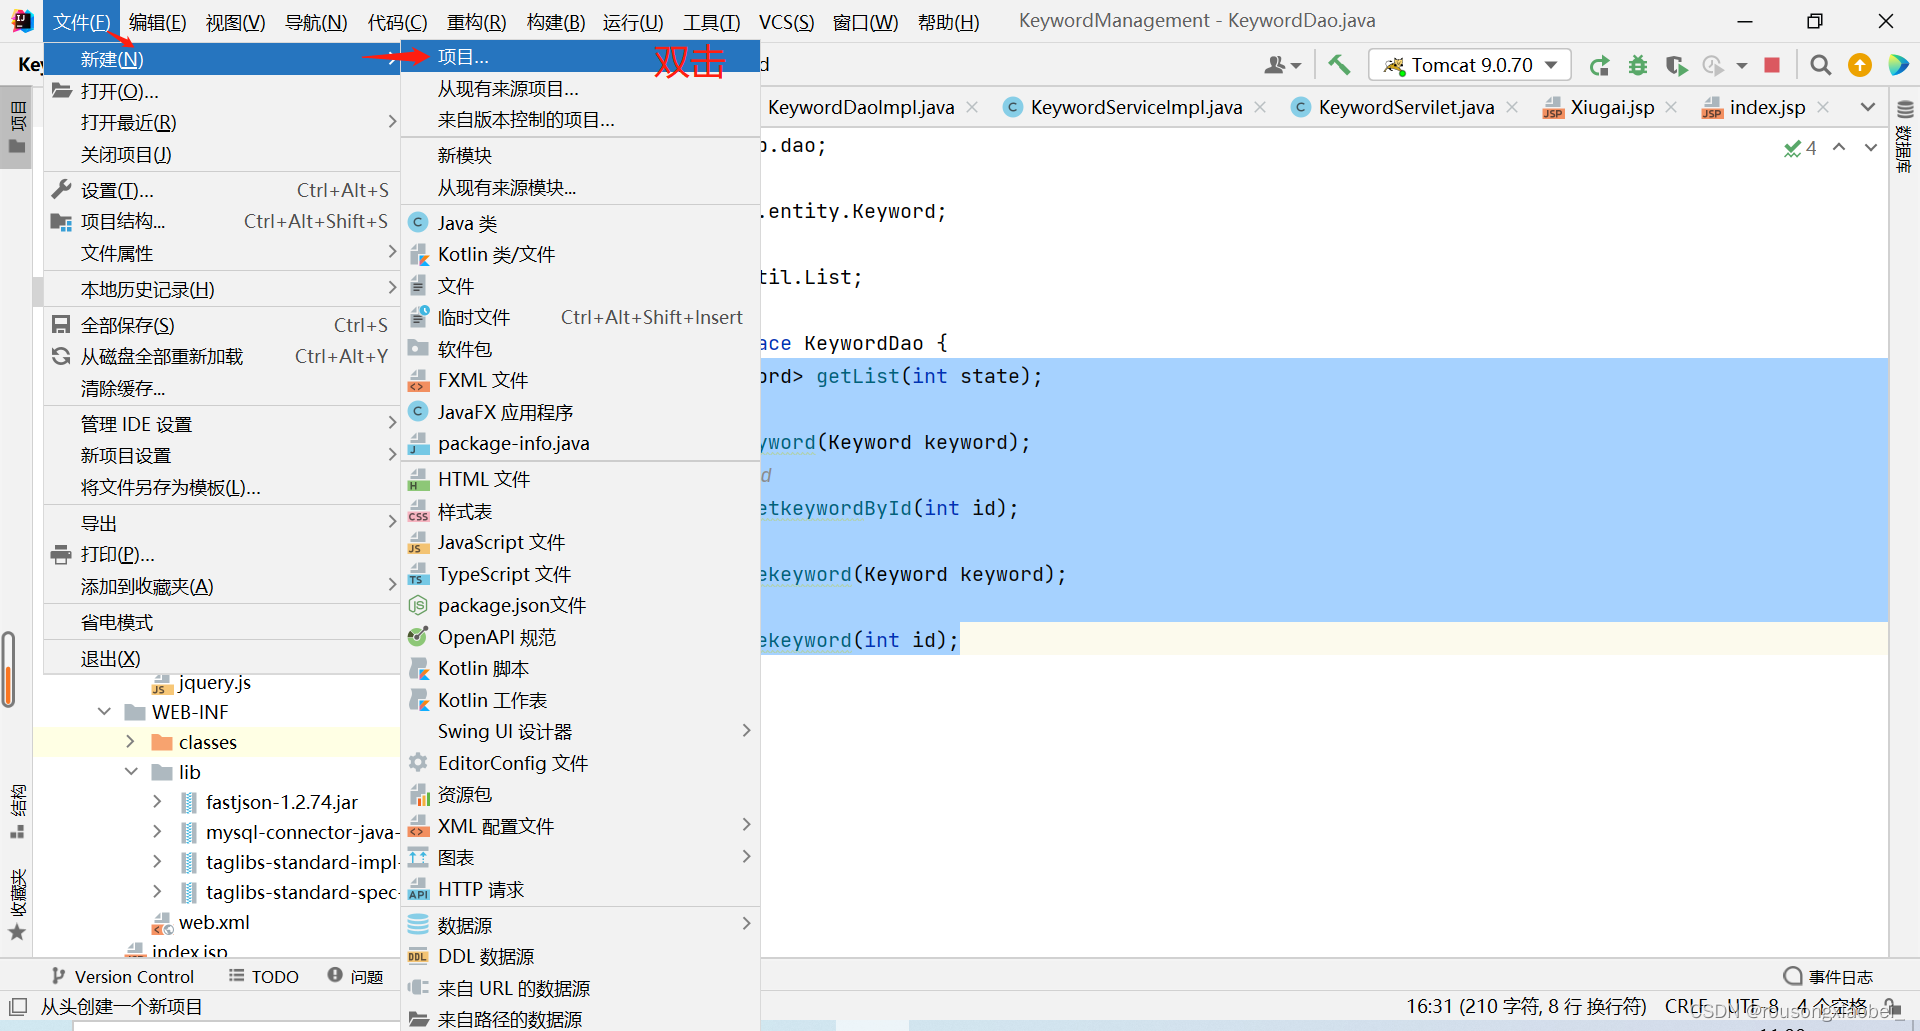Select Java 类 from the New submenu

tap(580, 223)
